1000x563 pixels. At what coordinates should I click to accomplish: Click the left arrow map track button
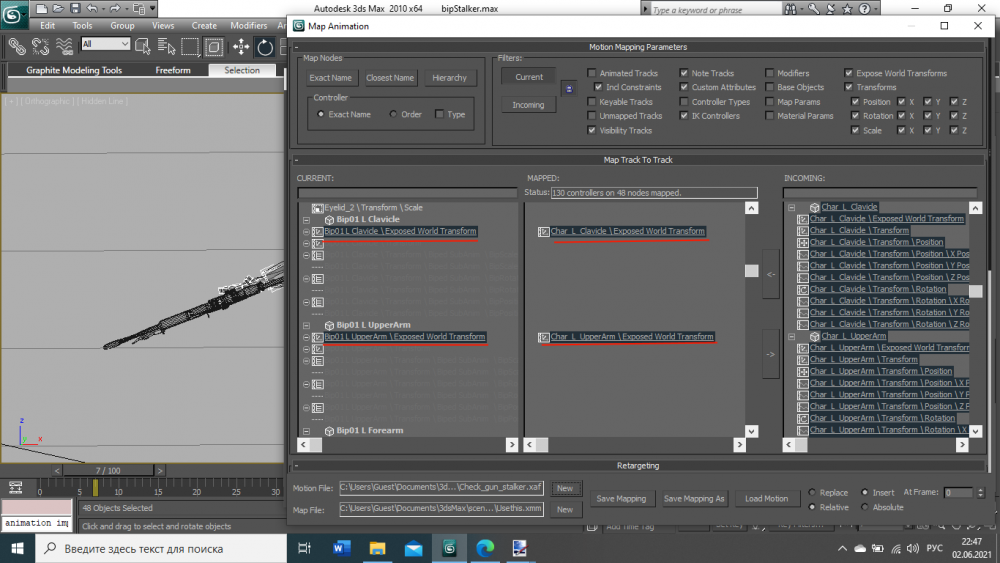point(770,274)
